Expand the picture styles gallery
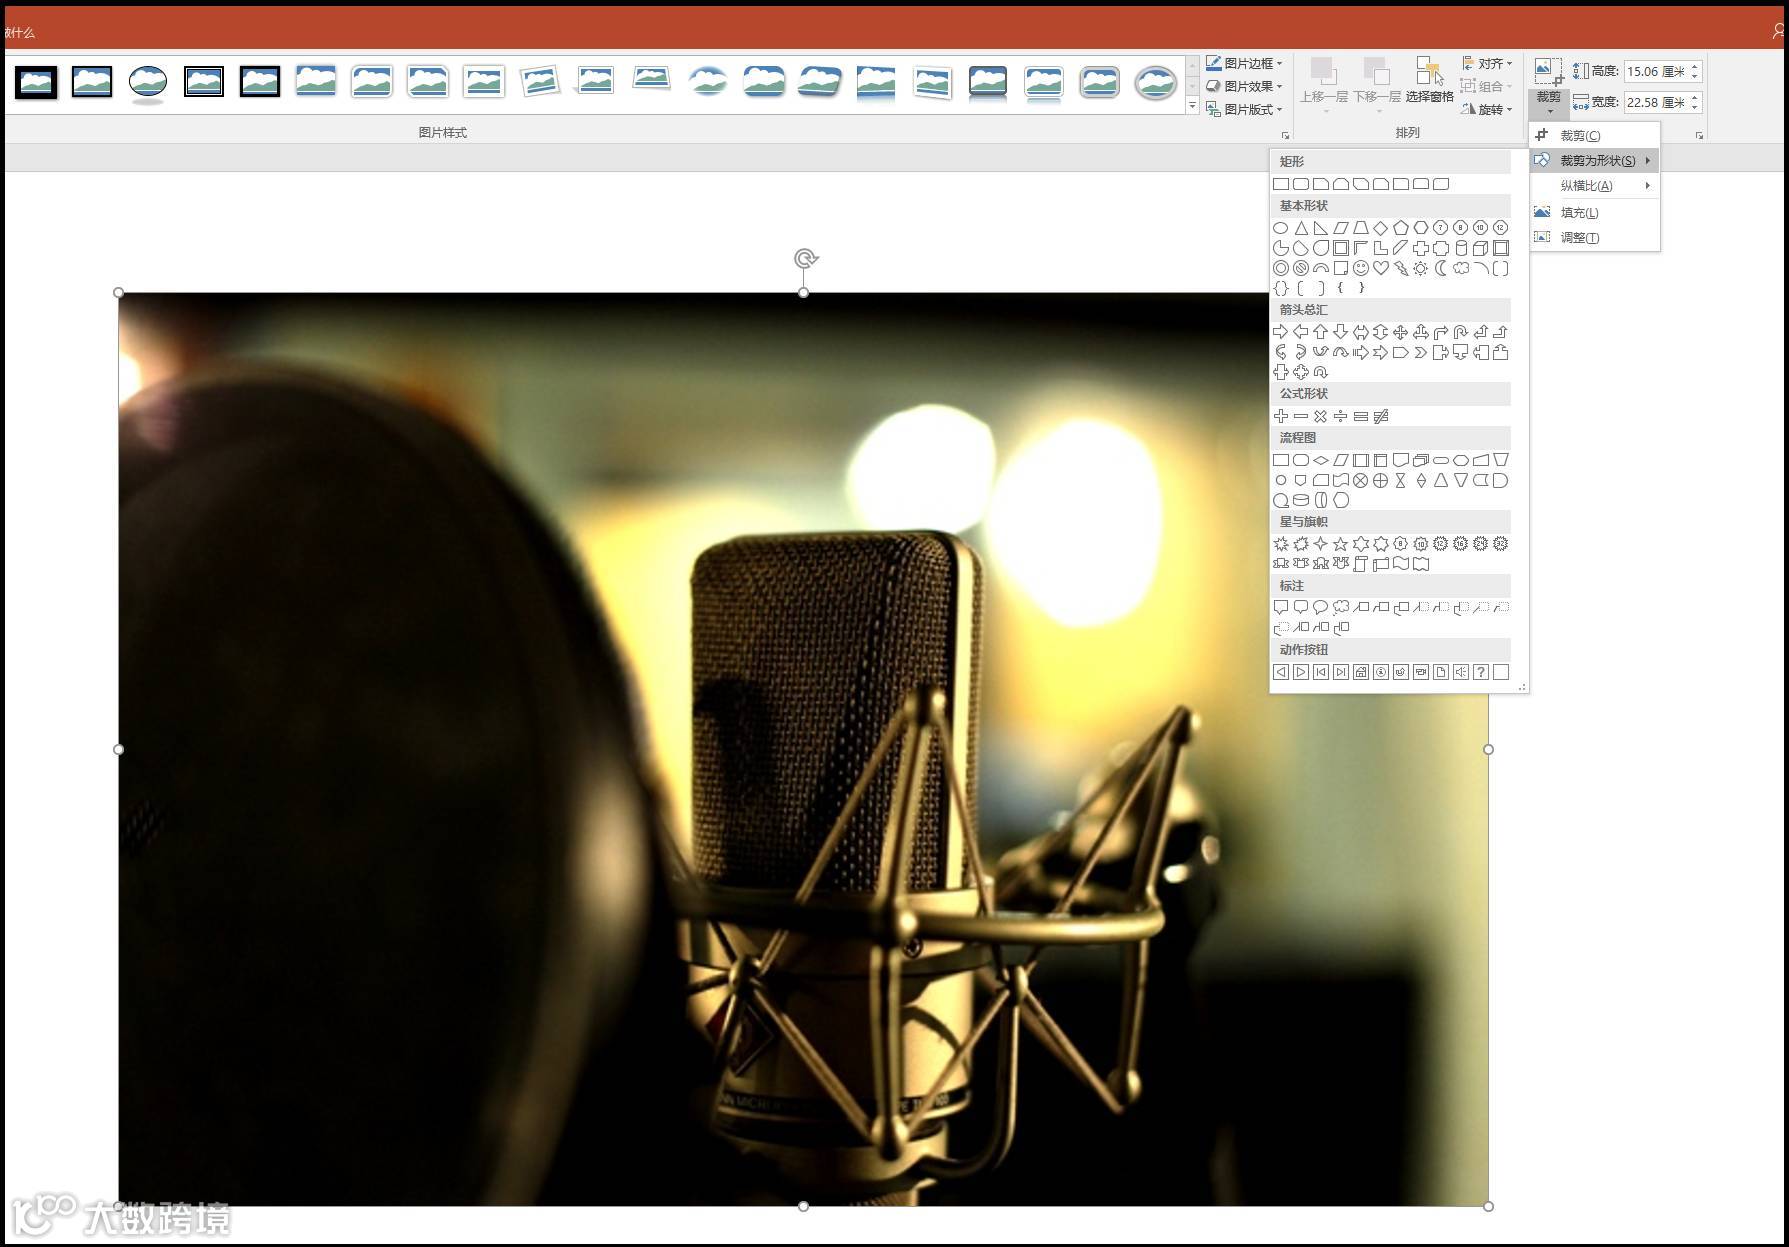The image size is (1789, 1247). (1192, 106)
